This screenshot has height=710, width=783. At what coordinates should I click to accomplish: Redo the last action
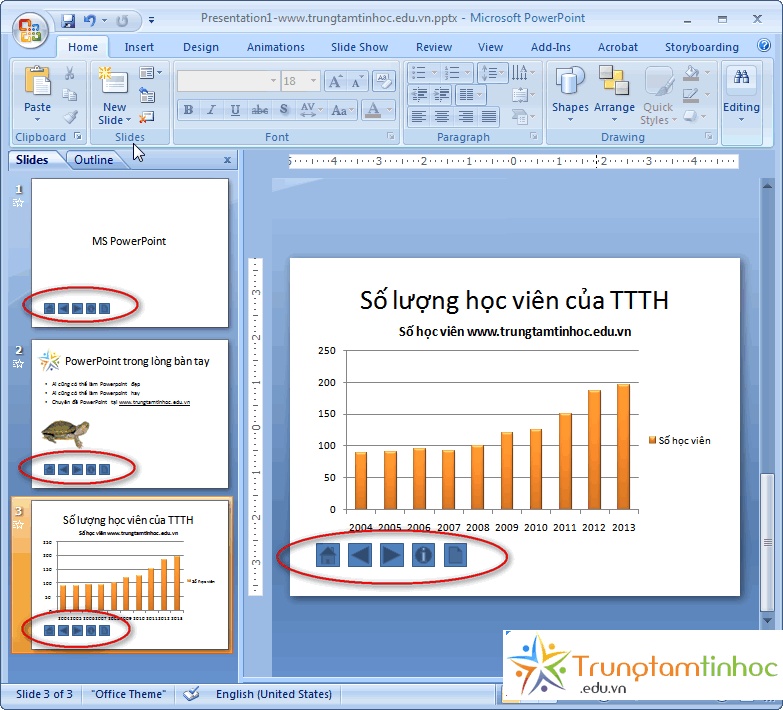122,20
